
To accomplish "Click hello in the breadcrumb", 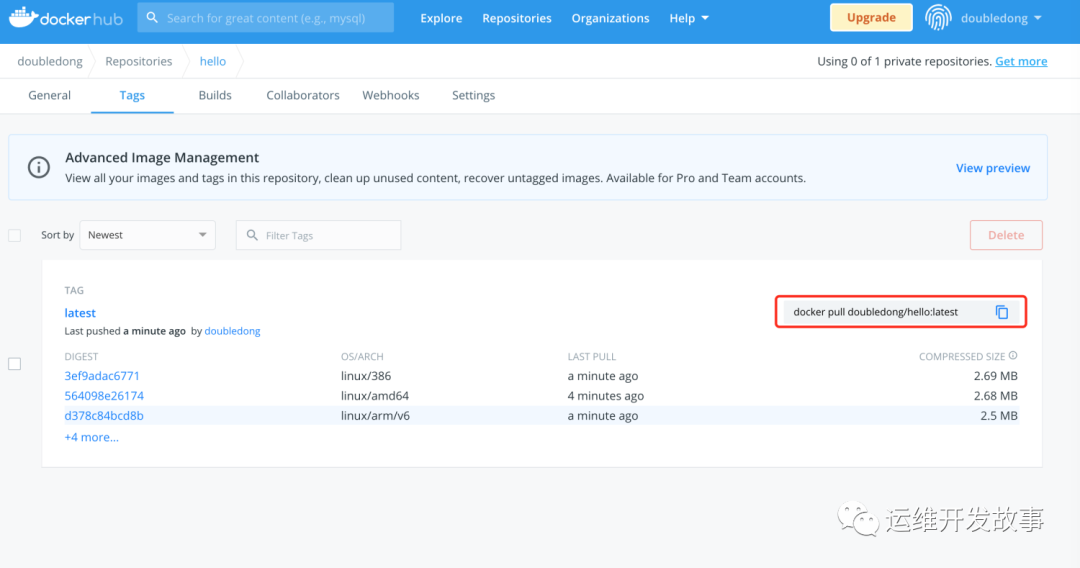I will (213, 61).
